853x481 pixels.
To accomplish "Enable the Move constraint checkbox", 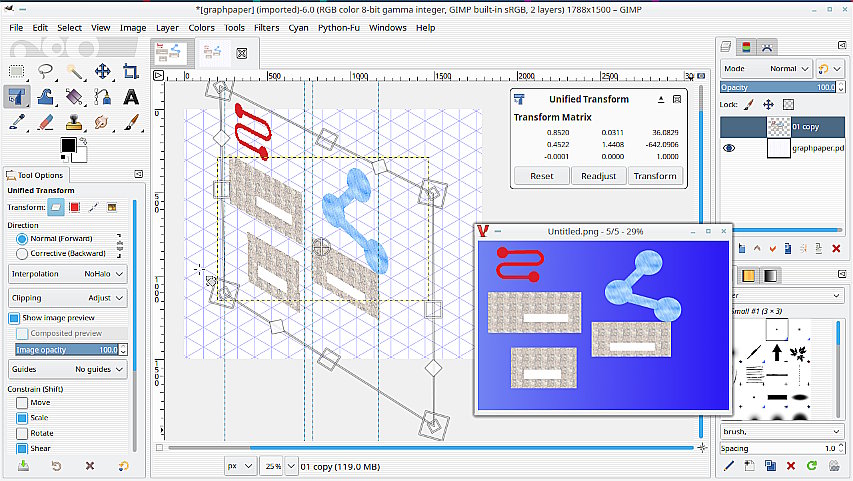I will [x=22, y=403].
